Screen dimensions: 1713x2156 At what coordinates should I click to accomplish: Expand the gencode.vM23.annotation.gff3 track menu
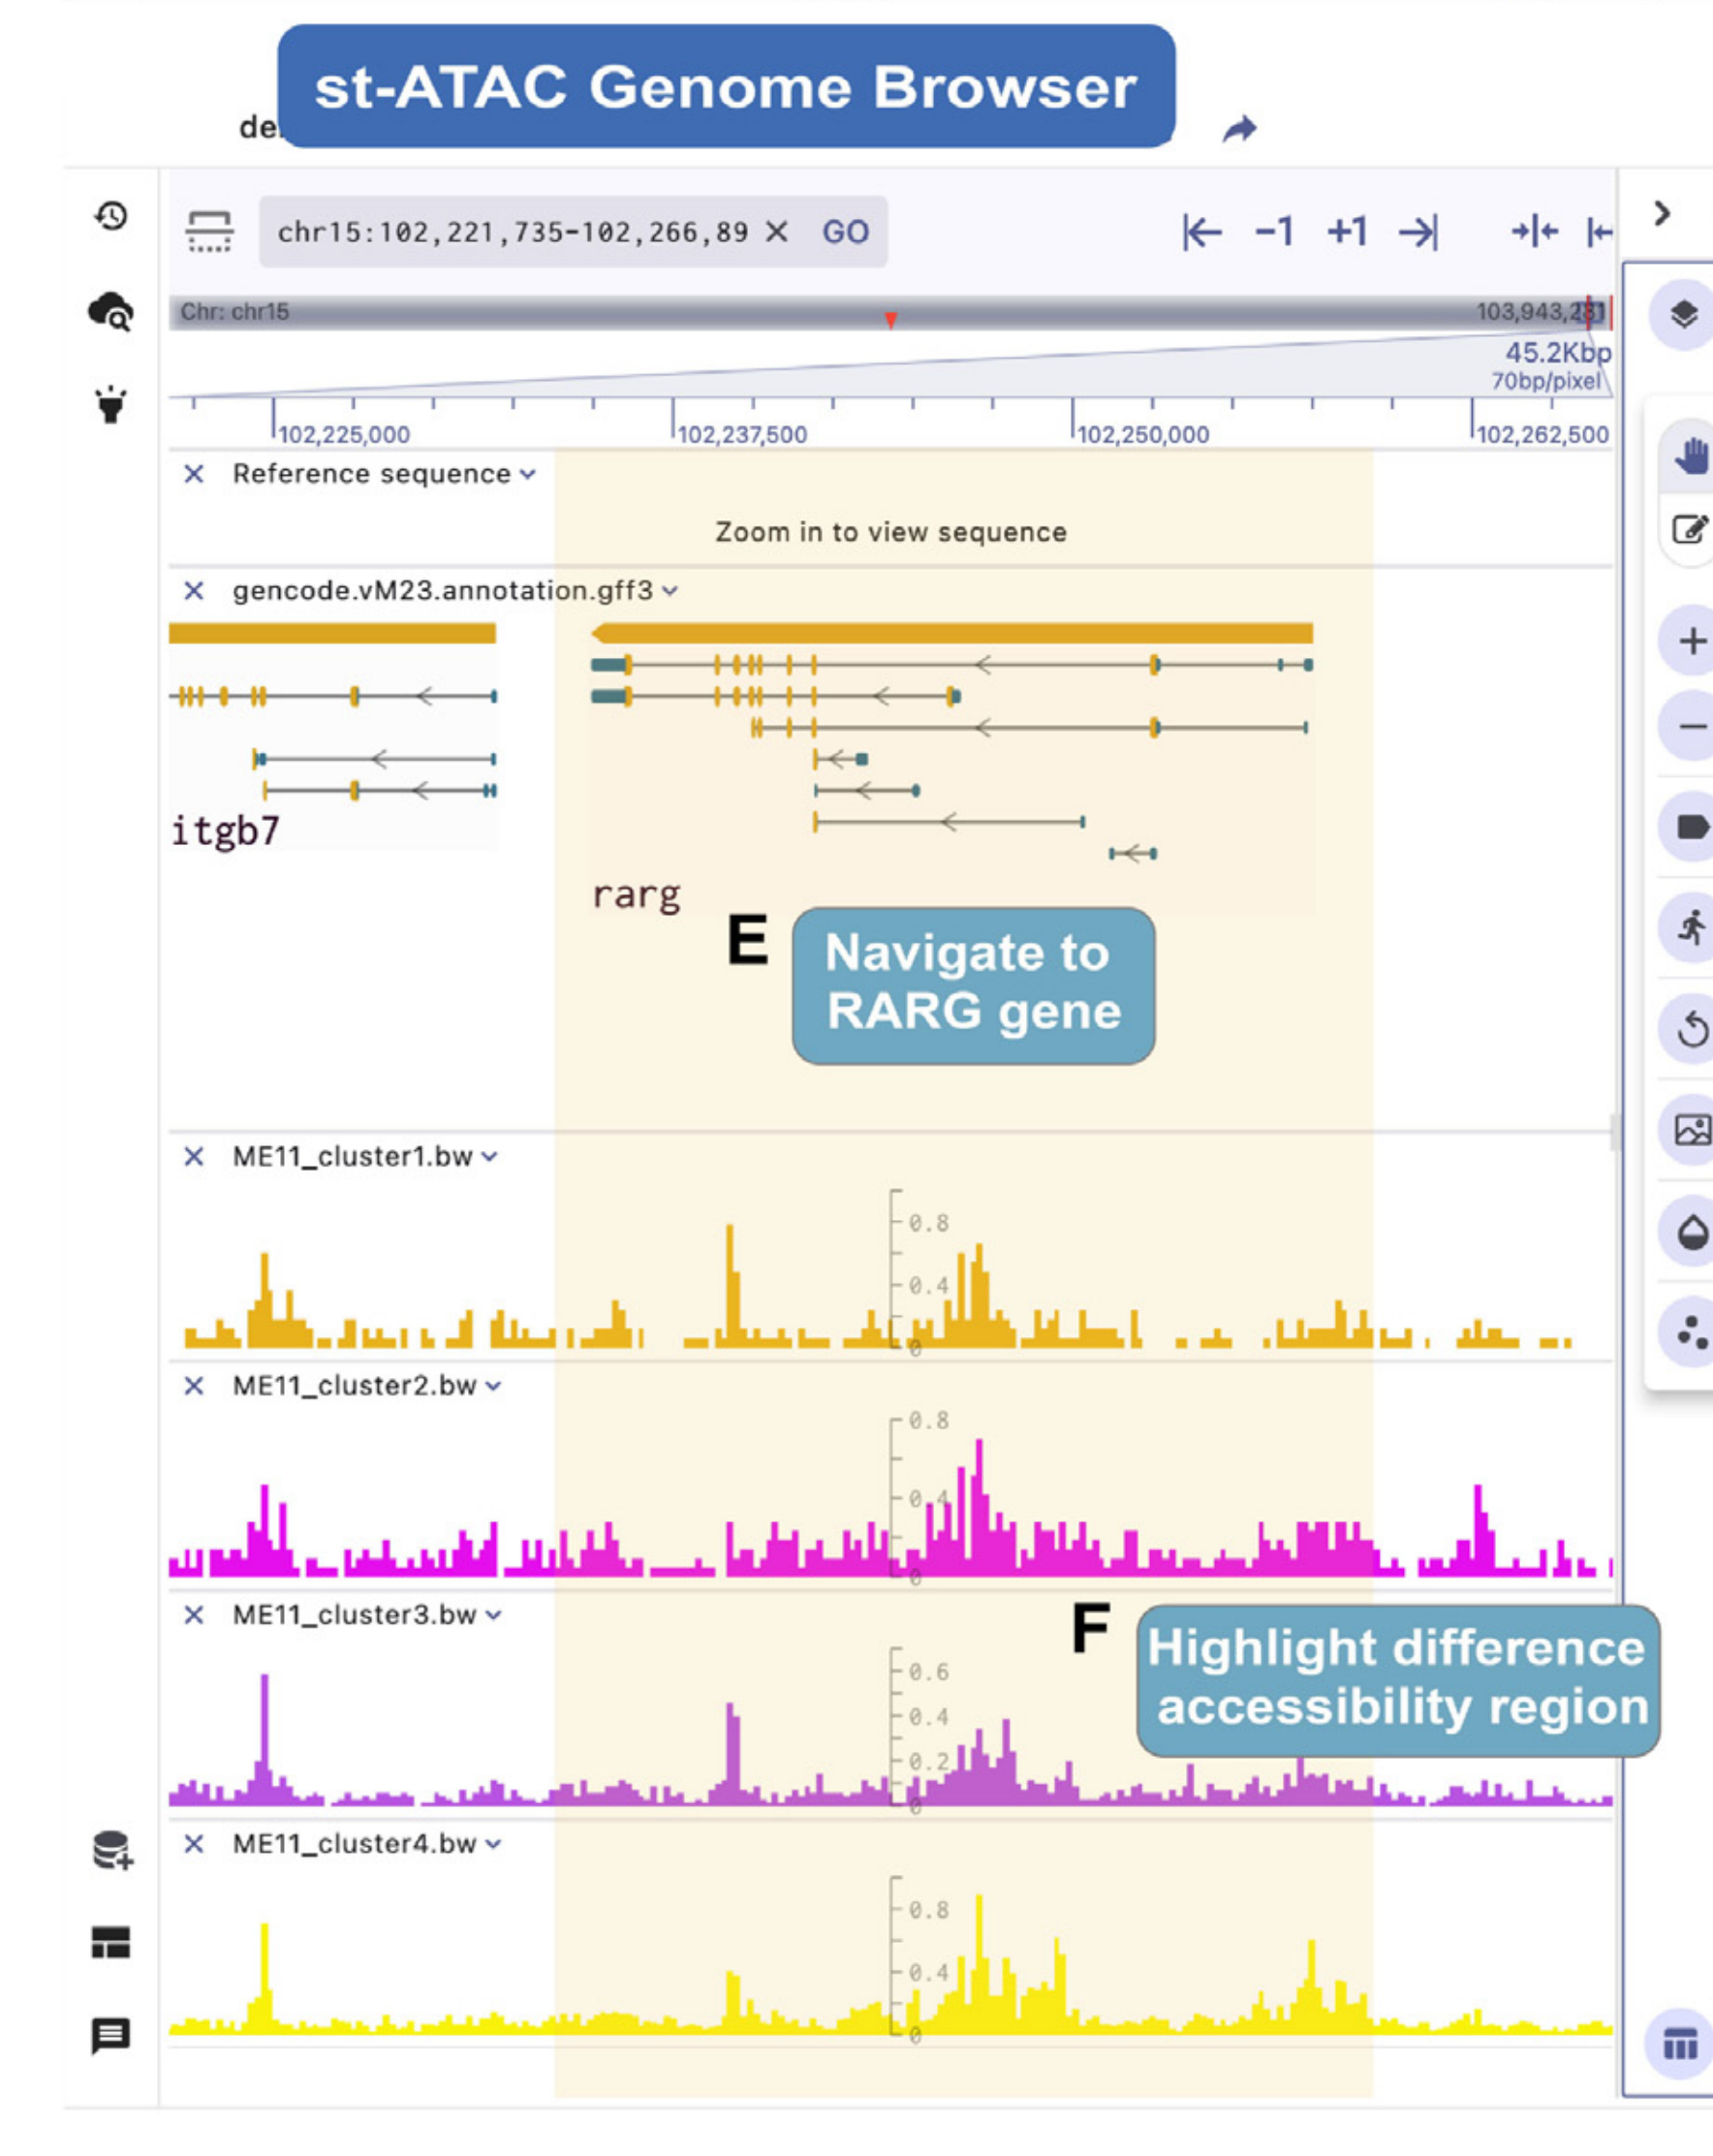pyautogui.click(x=670, y=591)
